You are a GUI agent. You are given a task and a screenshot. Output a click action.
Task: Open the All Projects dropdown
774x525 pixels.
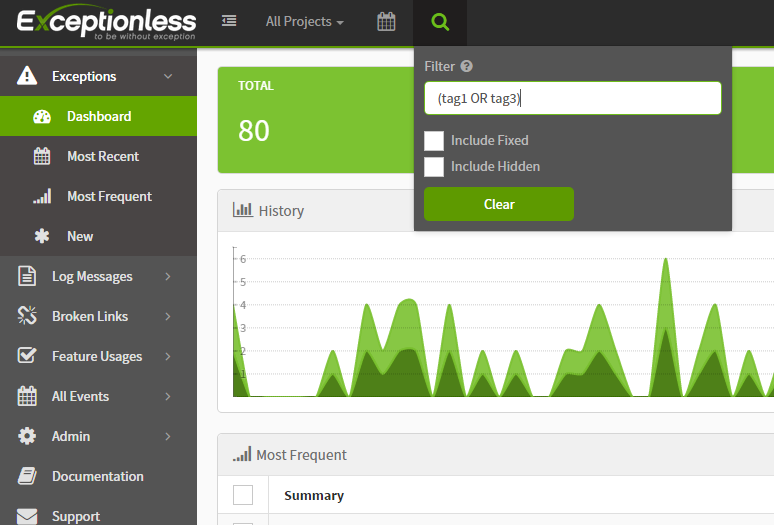305,22
